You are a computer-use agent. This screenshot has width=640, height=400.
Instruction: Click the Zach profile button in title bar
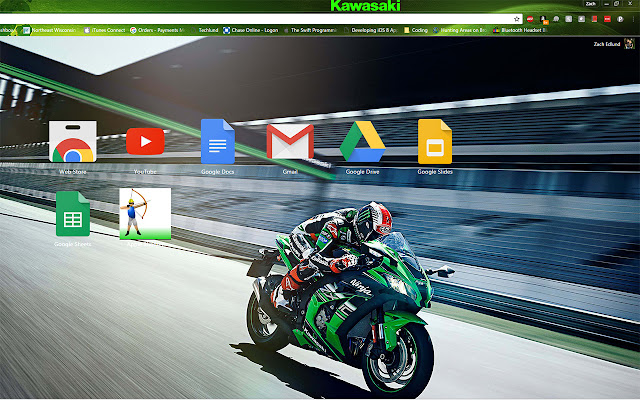[591, 4]
